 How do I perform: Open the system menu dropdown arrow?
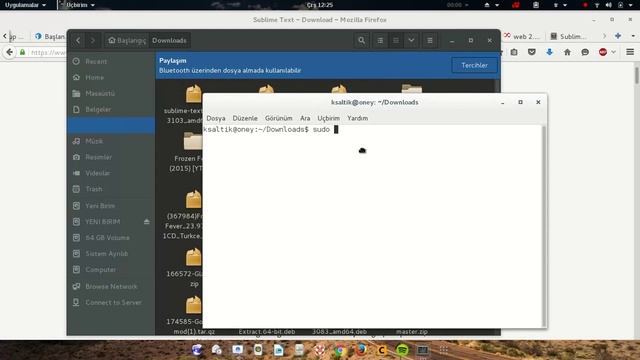click(631, 5)
